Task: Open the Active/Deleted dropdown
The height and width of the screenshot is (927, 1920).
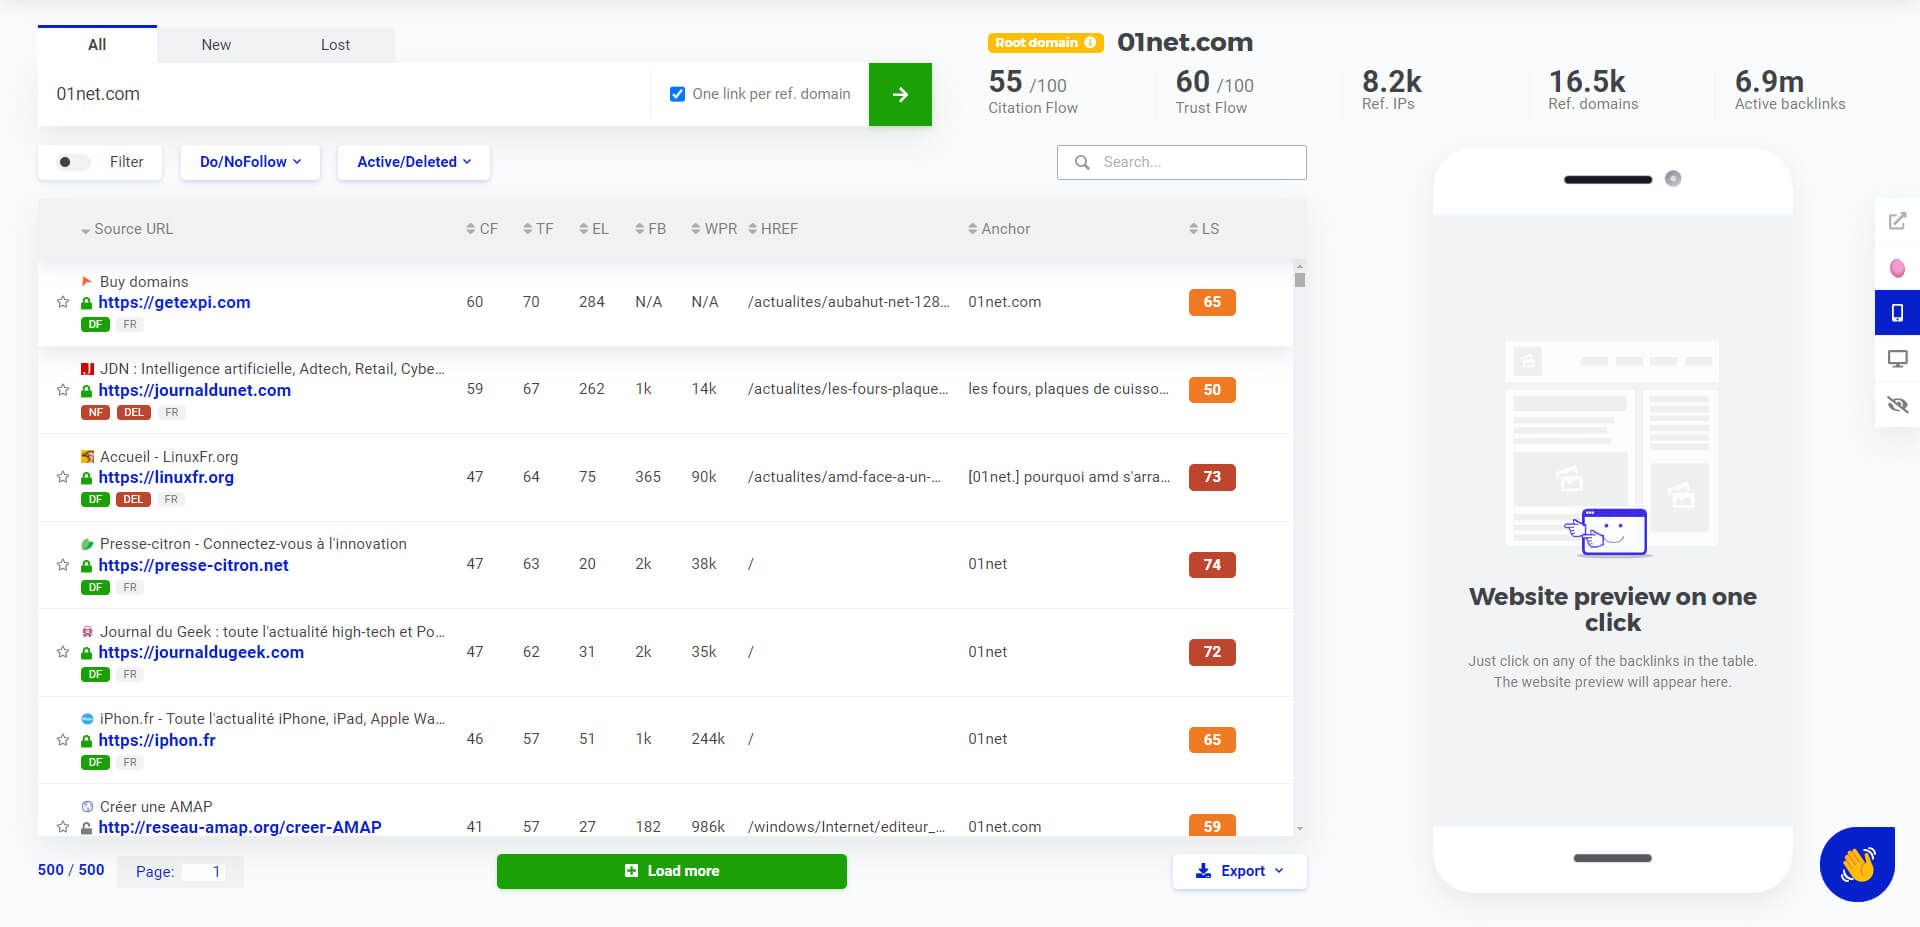Action: click(414, 162)
